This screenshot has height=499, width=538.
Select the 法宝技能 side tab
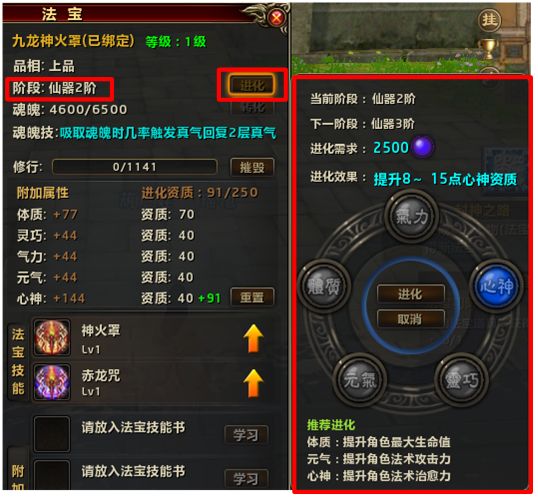pos(17,361)
